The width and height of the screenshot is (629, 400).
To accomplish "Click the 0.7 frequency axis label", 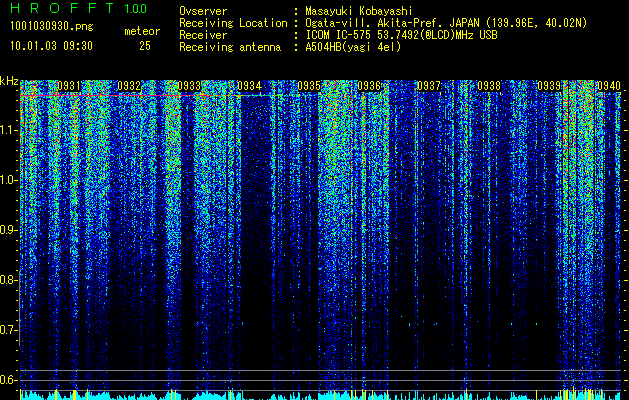I will pyautogui.click(x=9, y=330).
